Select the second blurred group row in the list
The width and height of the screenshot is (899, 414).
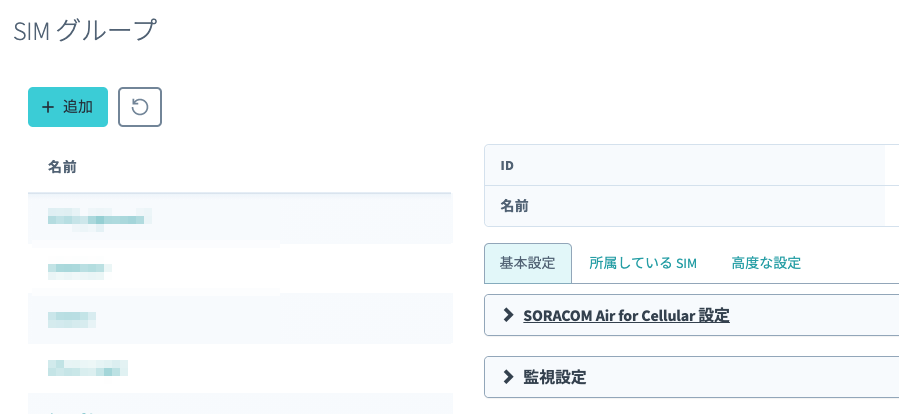click(240, 268)
